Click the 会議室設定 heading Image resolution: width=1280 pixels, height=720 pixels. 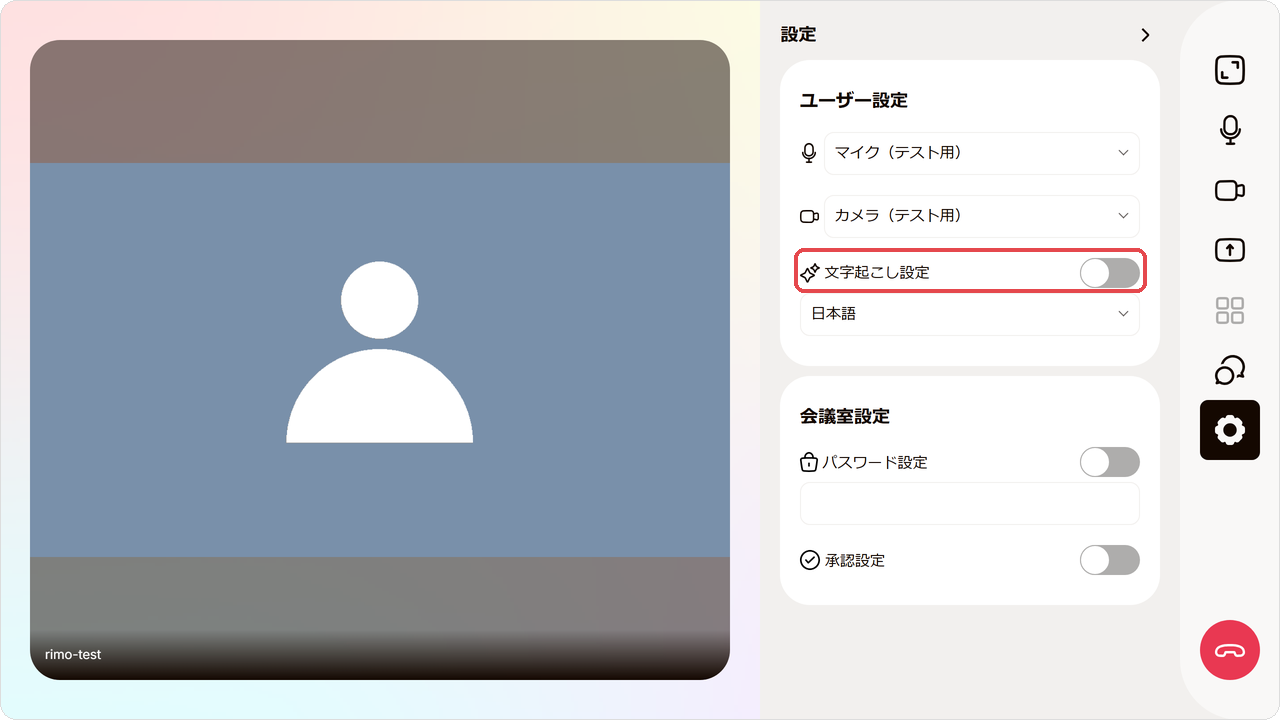(845, 416)
